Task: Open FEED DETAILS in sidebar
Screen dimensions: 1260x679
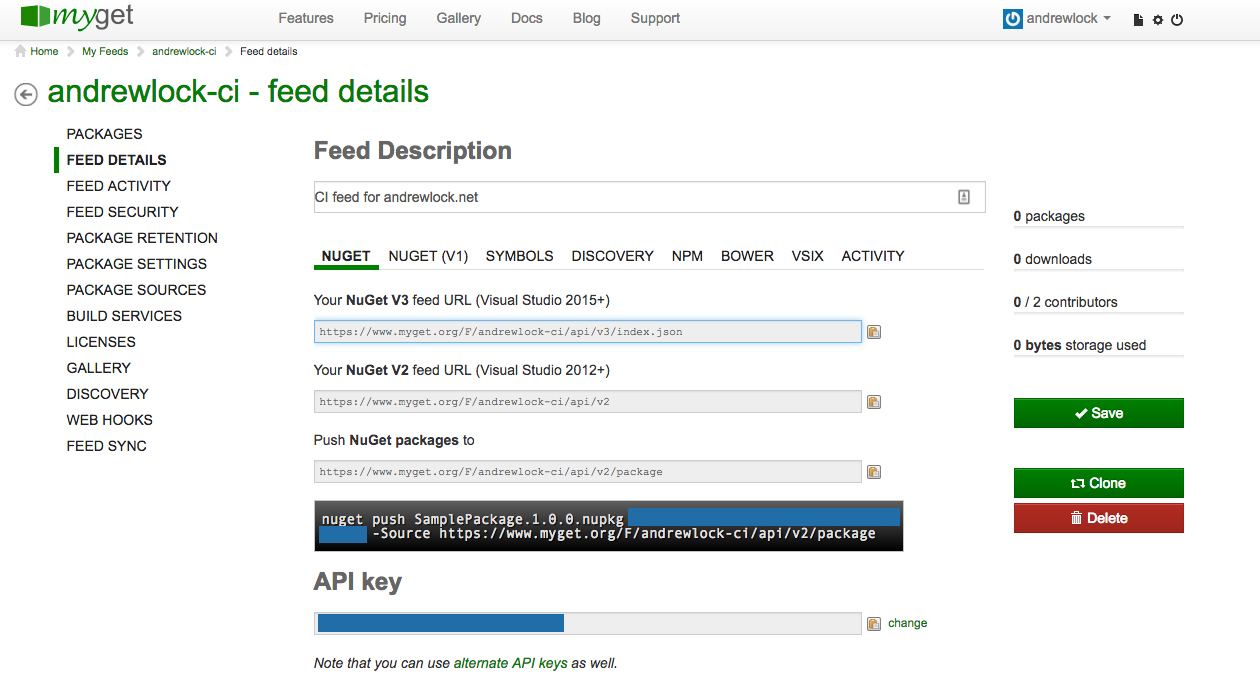Action: (x=117, y=160)
